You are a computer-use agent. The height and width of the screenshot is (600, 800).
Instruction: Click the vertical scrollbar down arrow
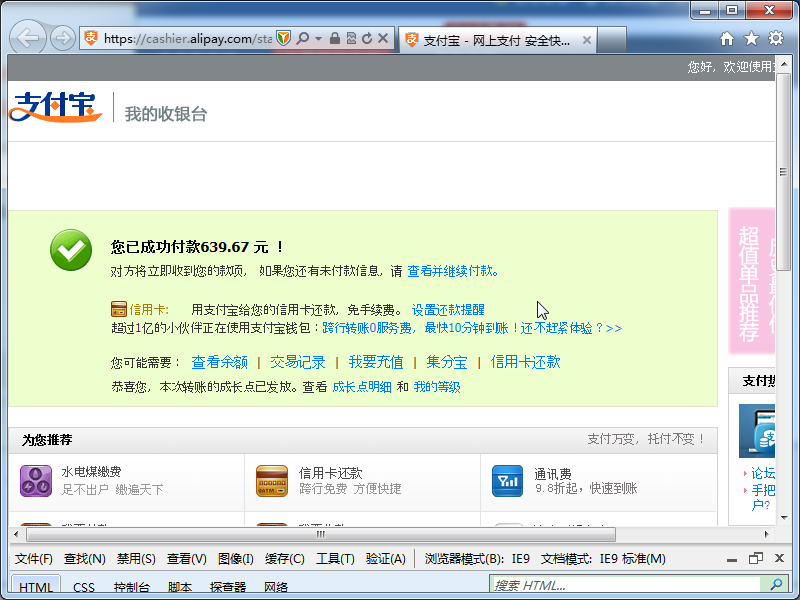pyautogui.click(x=784, y=518)
